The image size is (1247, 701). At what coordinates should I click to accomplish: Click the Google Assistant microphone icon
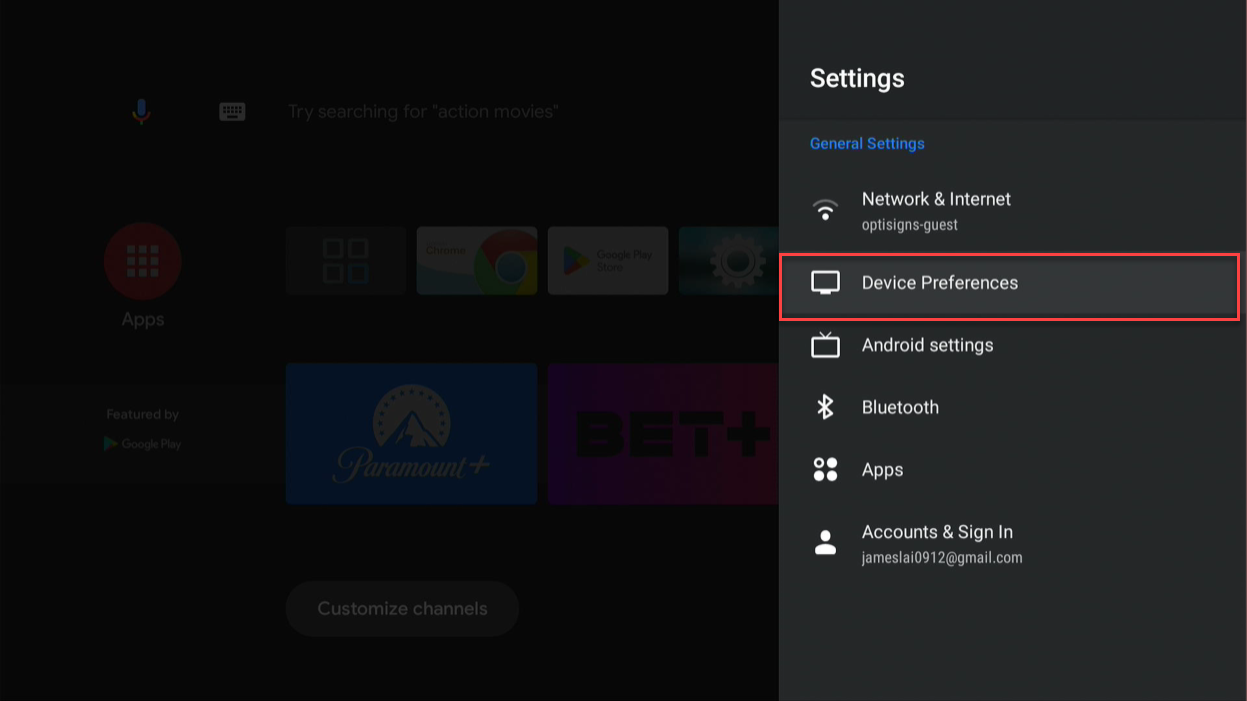click(141, 111)
